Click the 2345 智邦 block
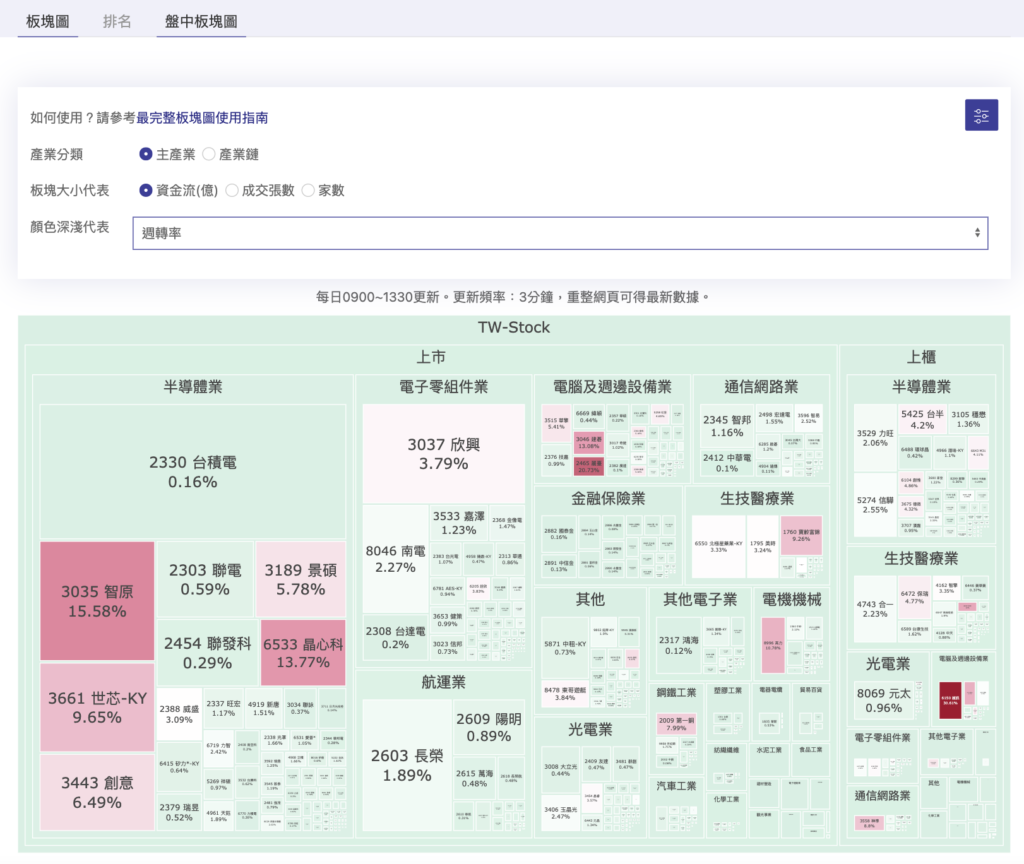 (727, 426)
